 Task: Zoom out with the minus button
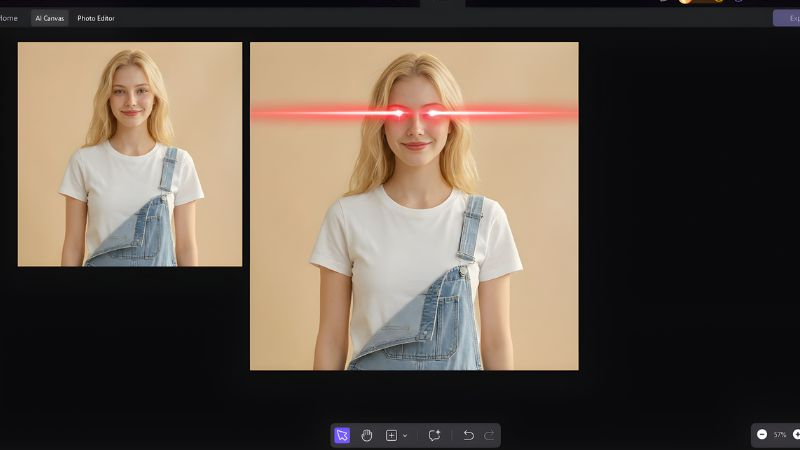[x=762, y=435]
